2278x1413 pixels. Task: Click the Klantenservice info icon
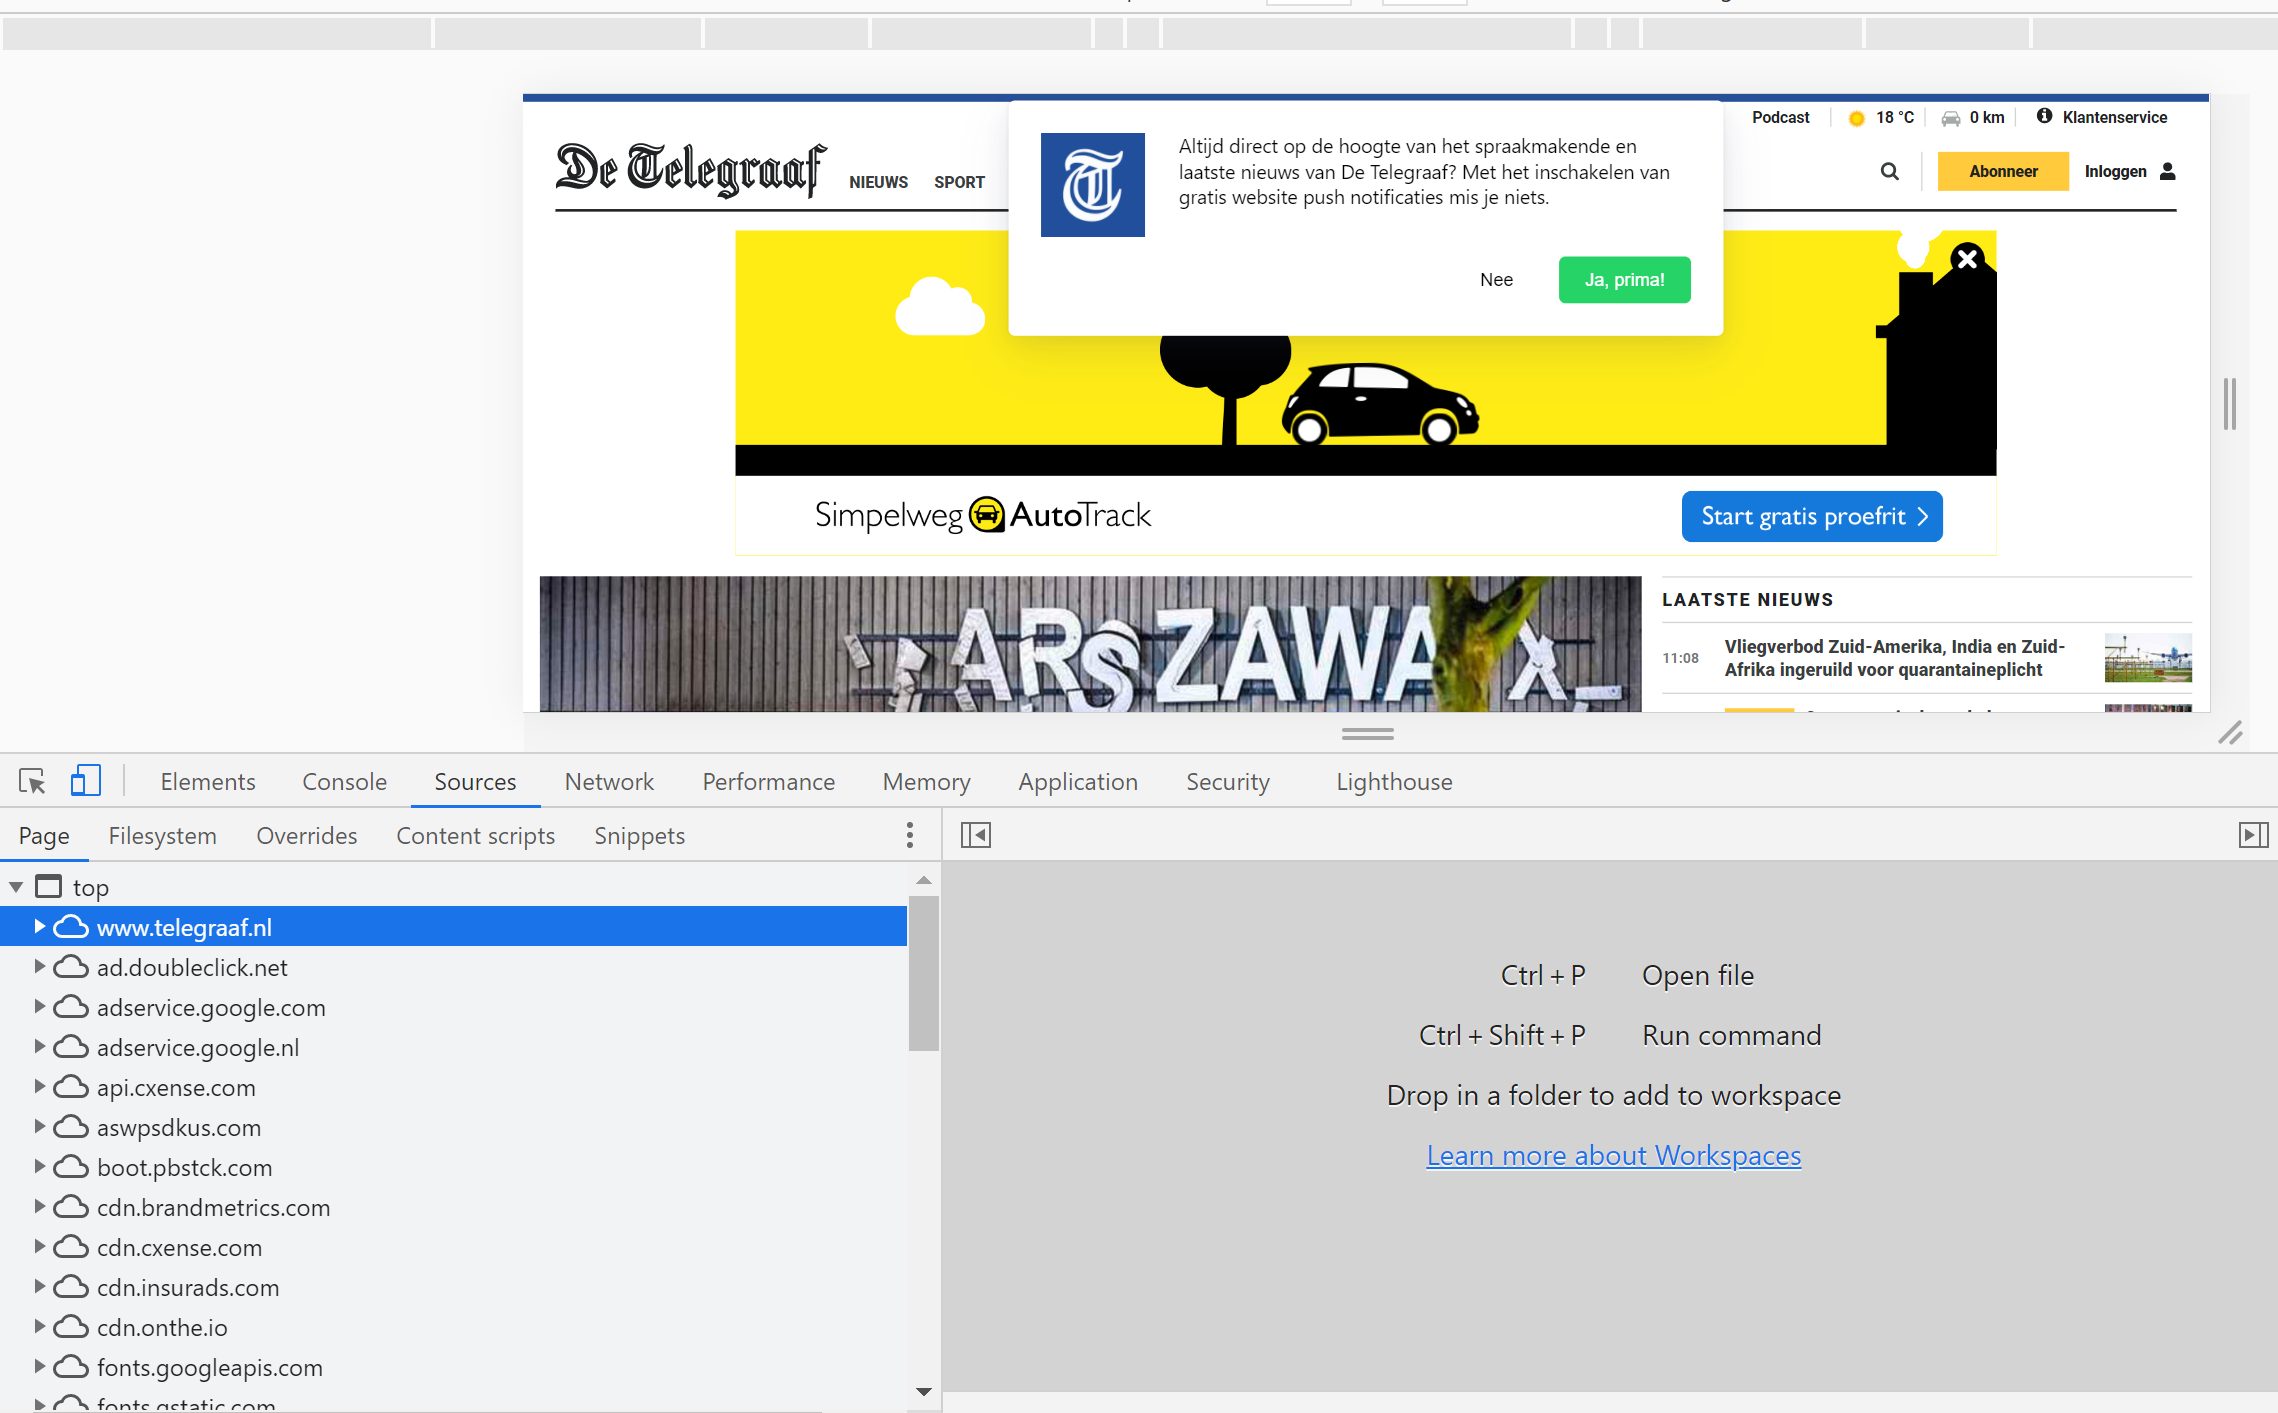[x=2044, y=116]
